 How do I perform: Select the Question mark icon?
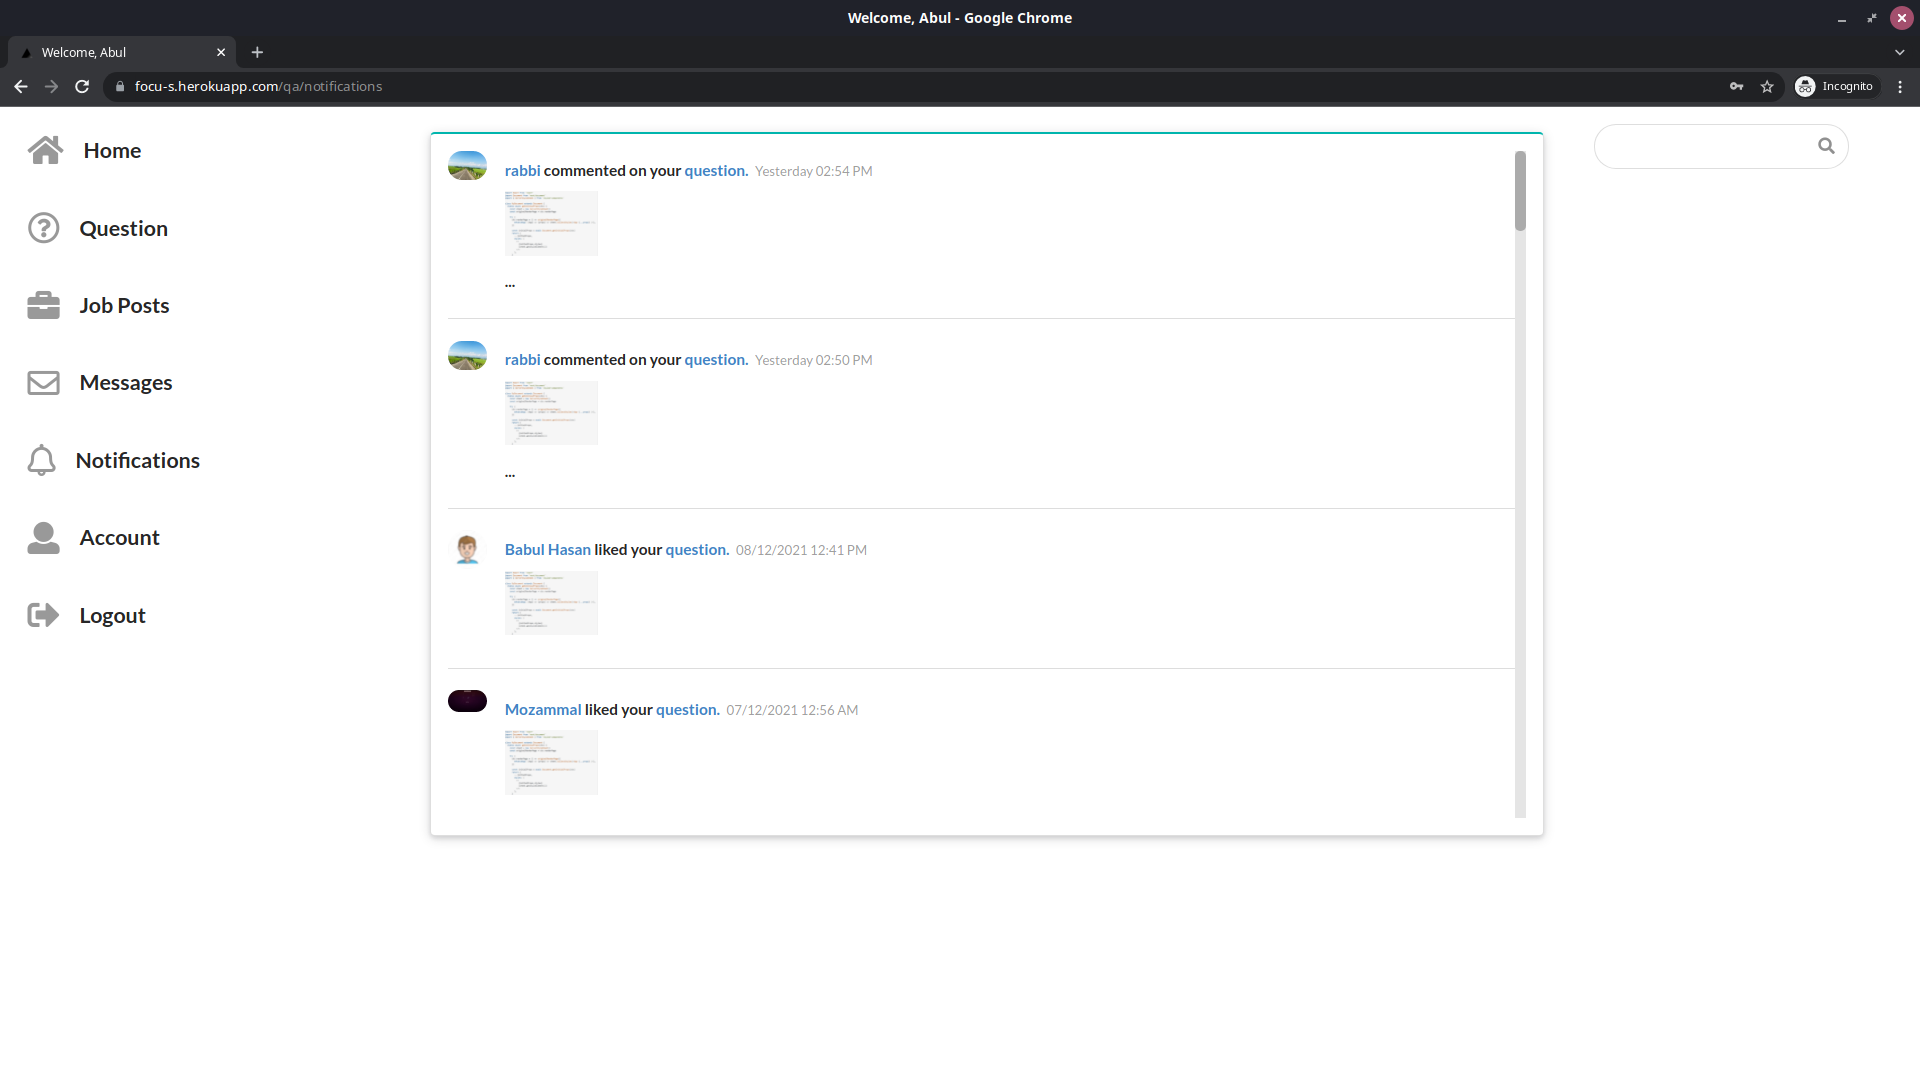43,228
